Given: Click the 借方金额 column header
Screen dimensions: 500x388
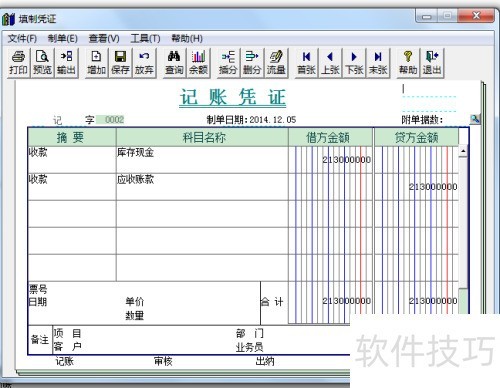Looking at the screenshot, I should (330, 137).
